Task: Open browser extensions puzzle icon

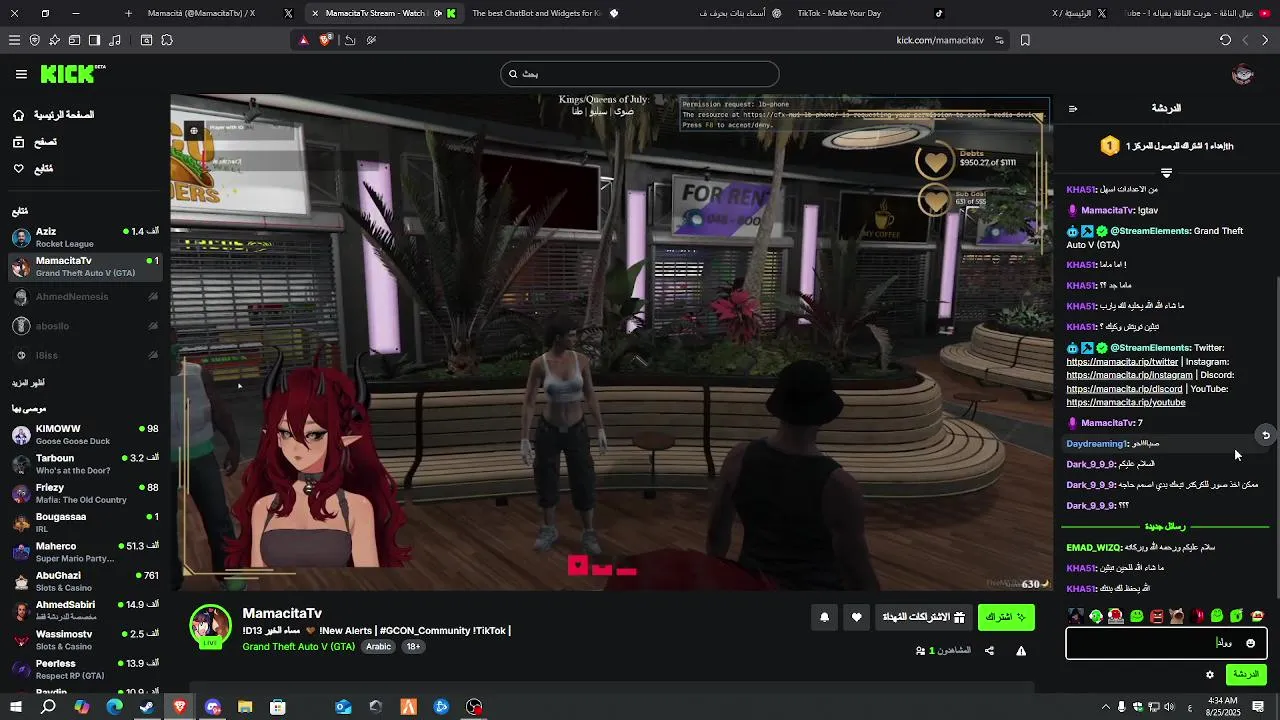Action: click(x=167, y=40)
